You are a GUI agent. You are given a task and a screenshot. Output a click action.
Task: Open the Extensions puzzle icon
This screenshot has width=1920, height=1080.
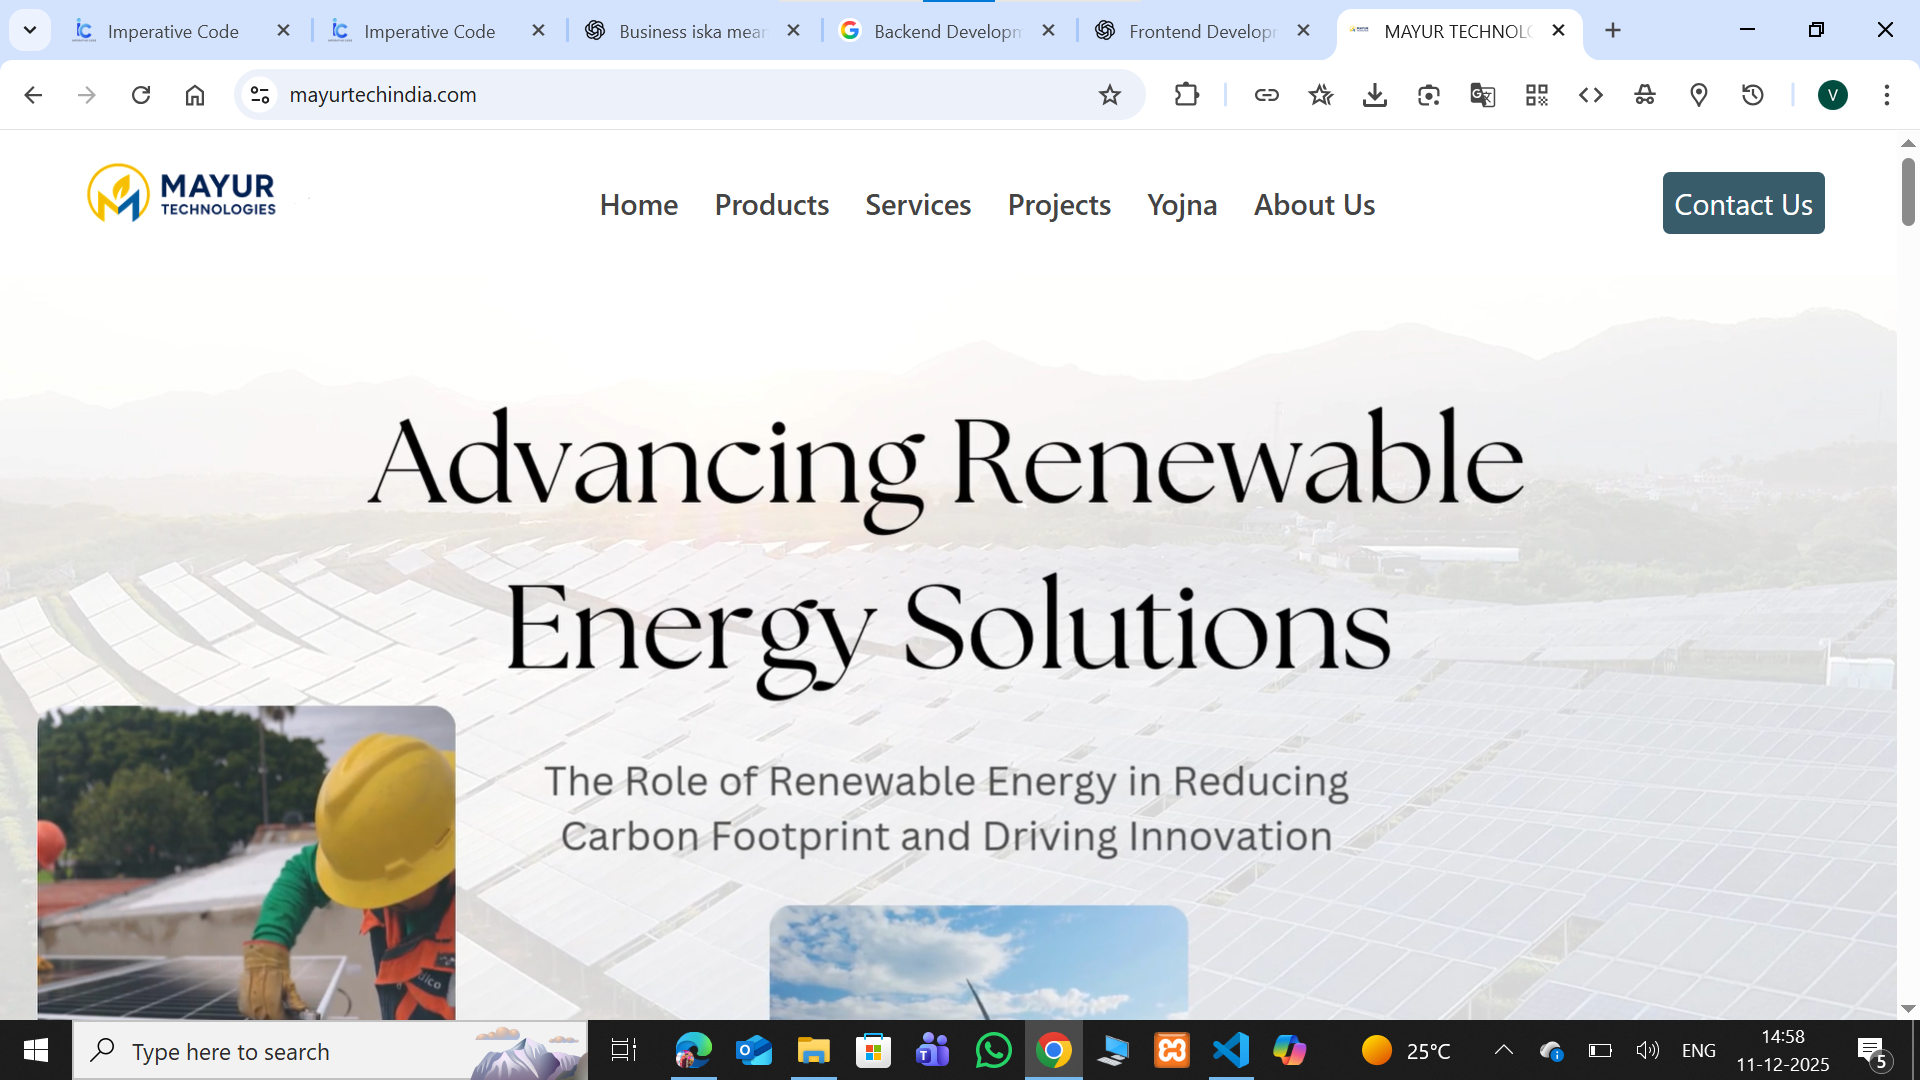(1186, 95)
